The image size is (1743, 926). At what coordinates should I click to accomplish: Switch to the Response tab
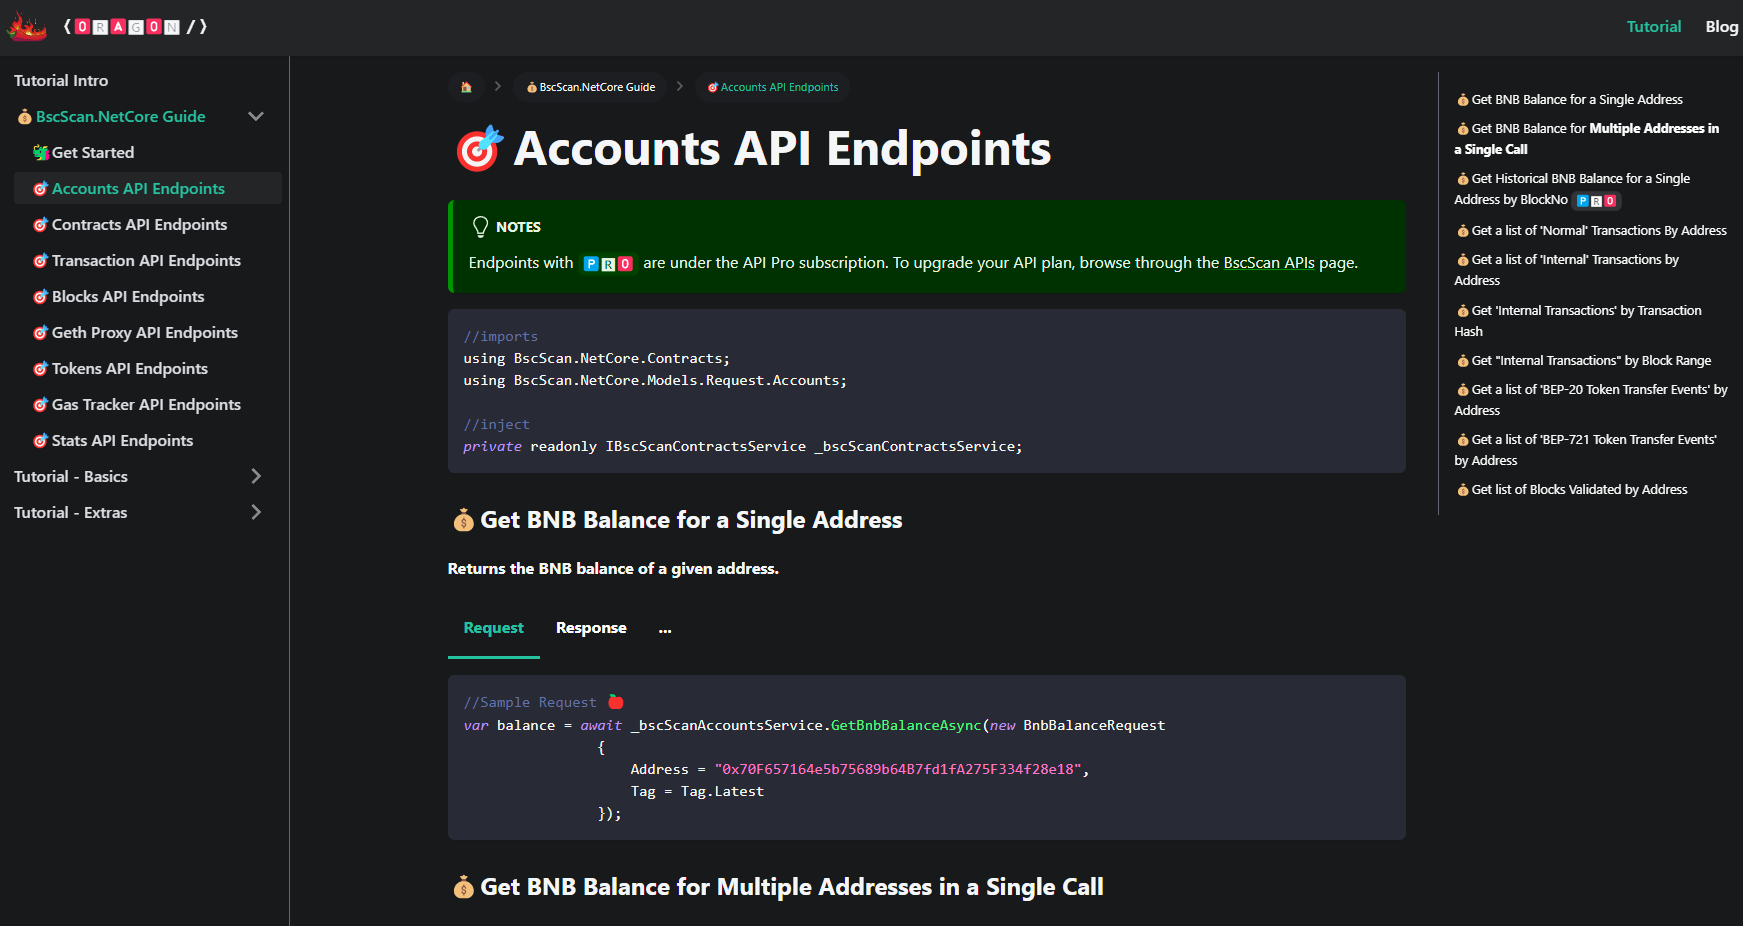click(591, 628)
